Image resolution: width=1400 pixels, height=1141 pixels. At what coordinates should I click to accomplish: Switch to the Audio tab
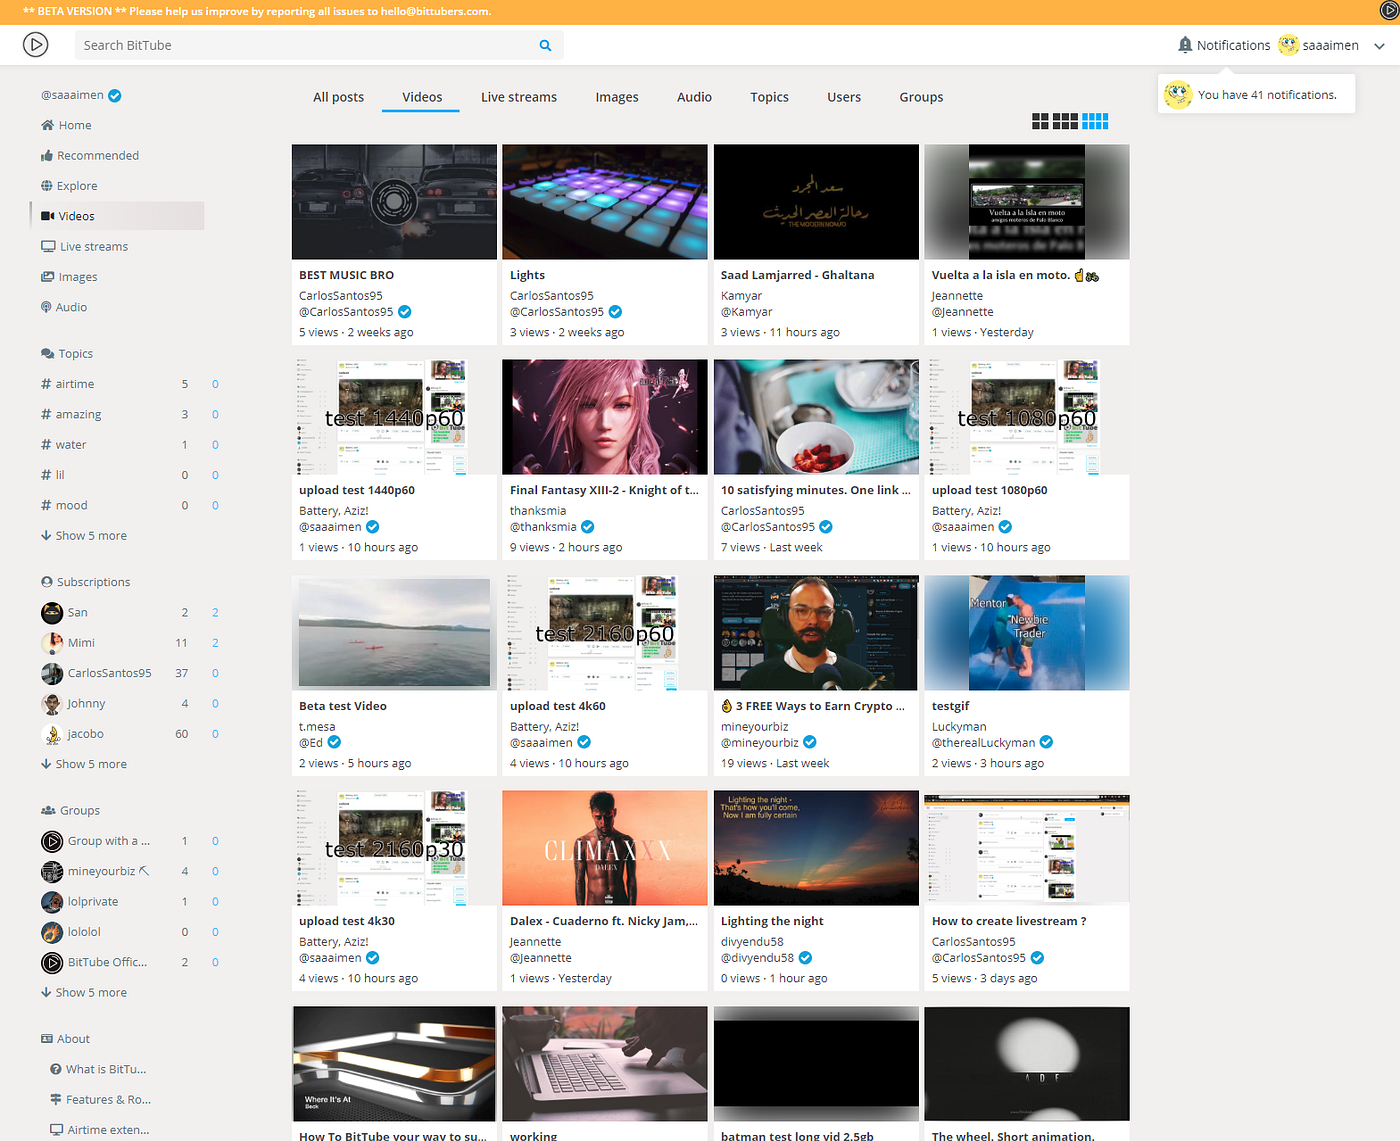(x=694, y=97)
